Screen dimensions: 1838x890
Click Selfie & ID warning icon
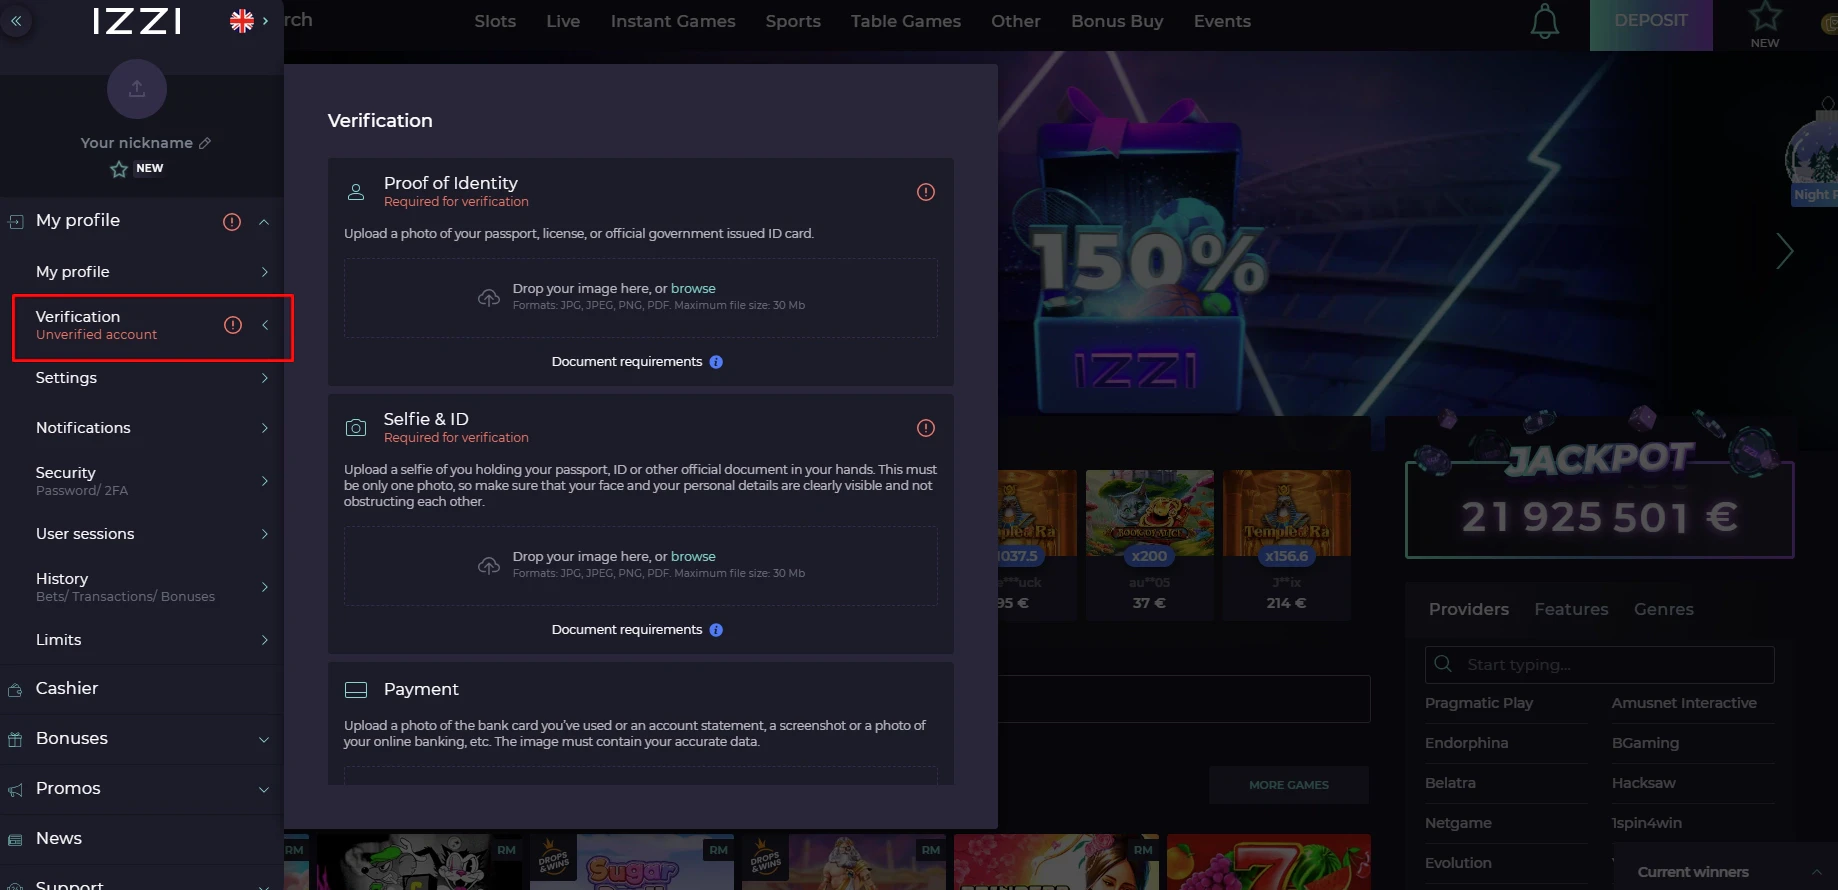pos(926,428)
